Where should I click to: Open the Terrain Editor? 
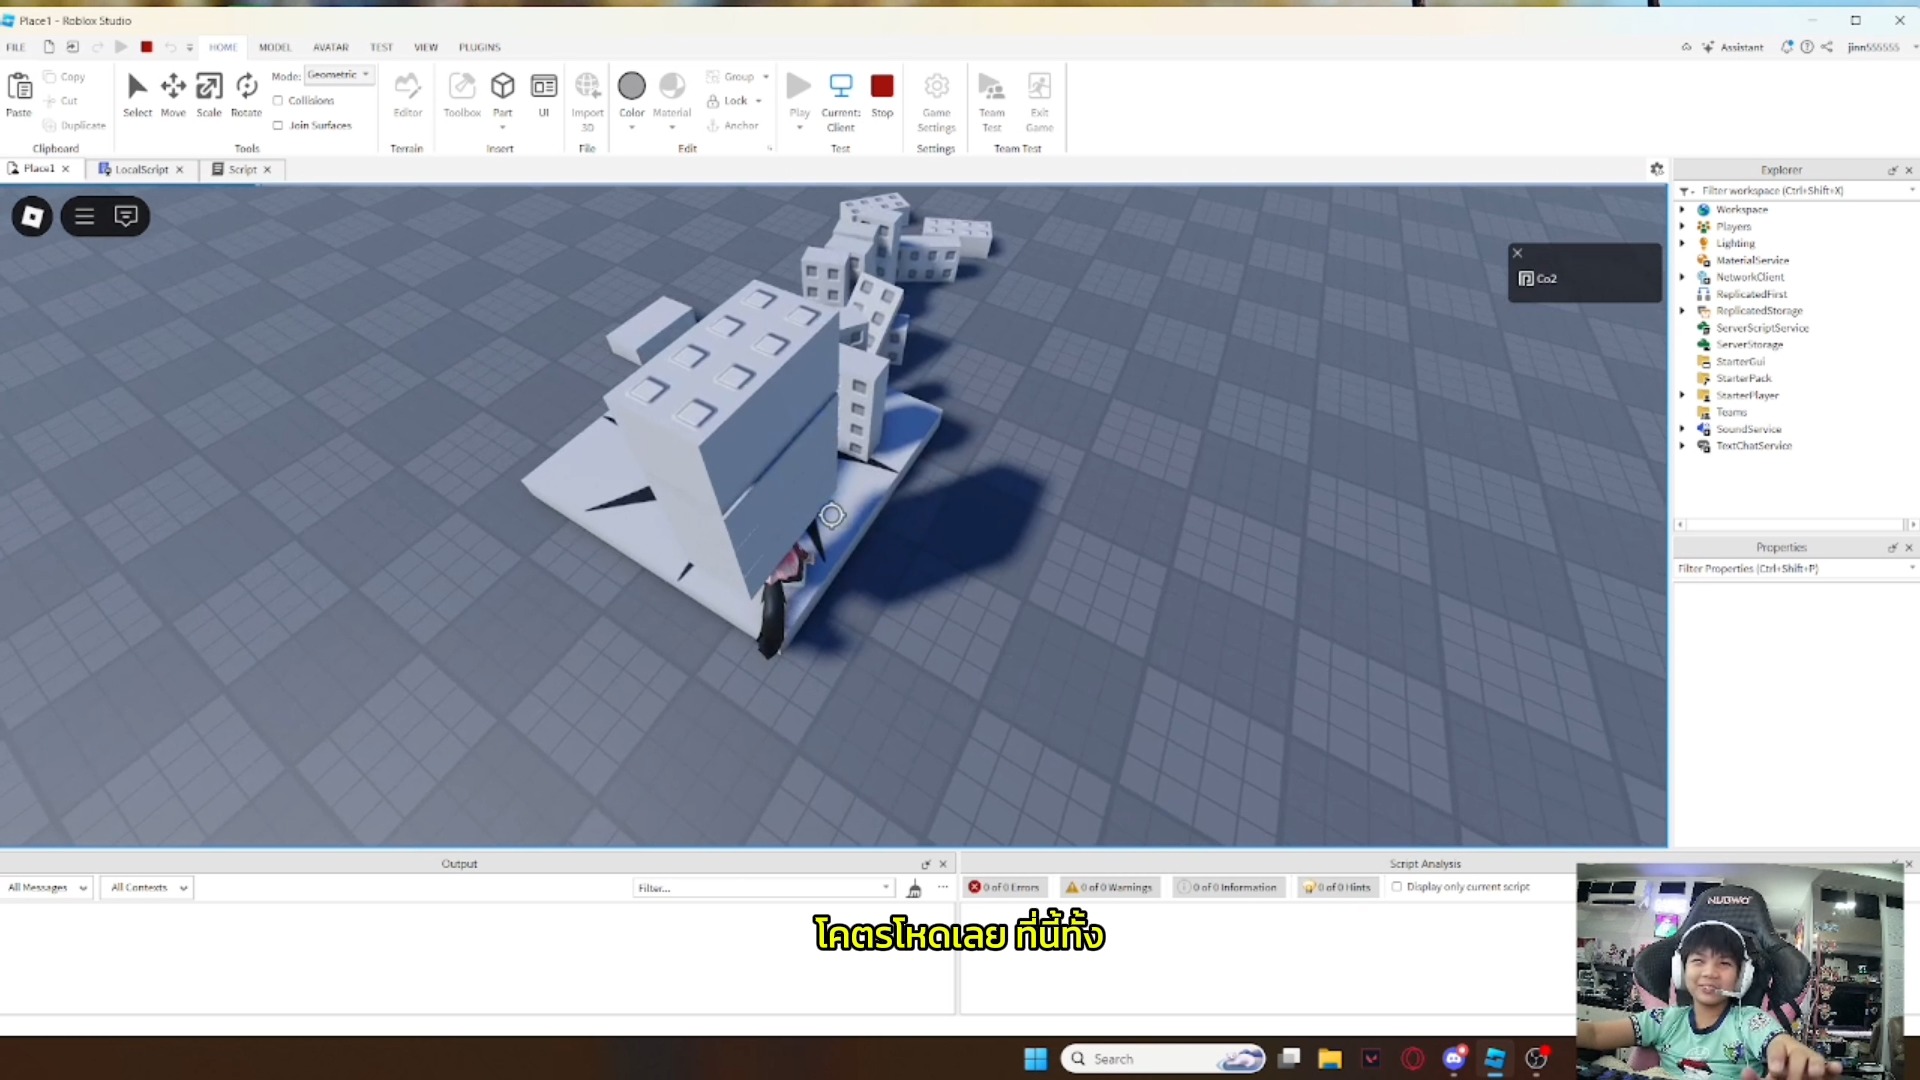tap(407, 95)
